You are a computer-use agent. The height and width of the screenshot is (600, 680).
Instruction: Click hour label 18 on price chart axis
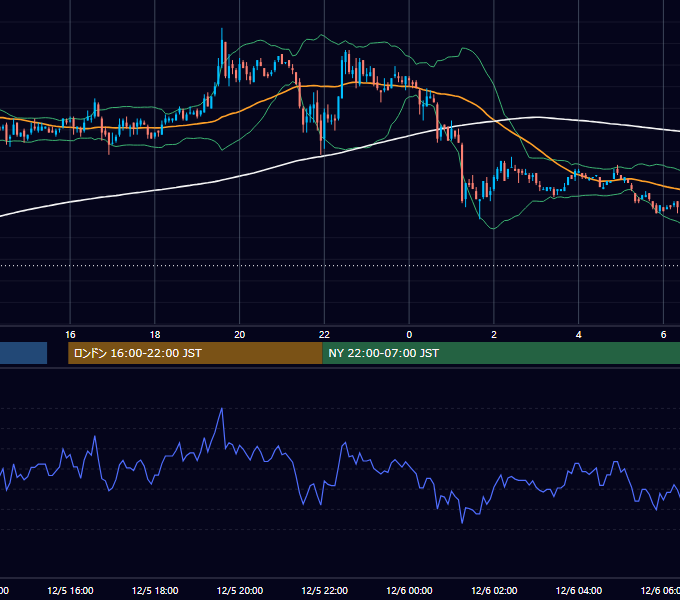click(x=155, y=335)
